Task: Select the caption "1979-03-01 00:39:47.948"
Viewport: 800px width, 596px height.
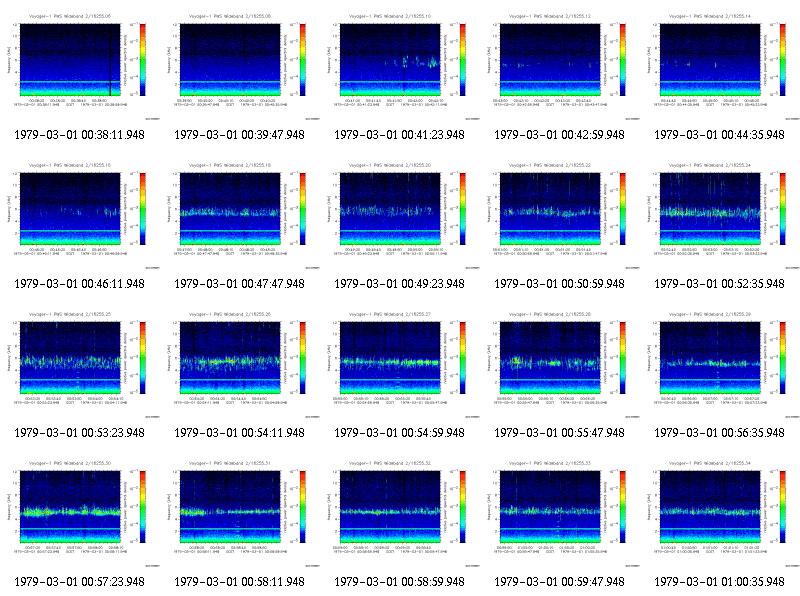Action: point(240,135)
